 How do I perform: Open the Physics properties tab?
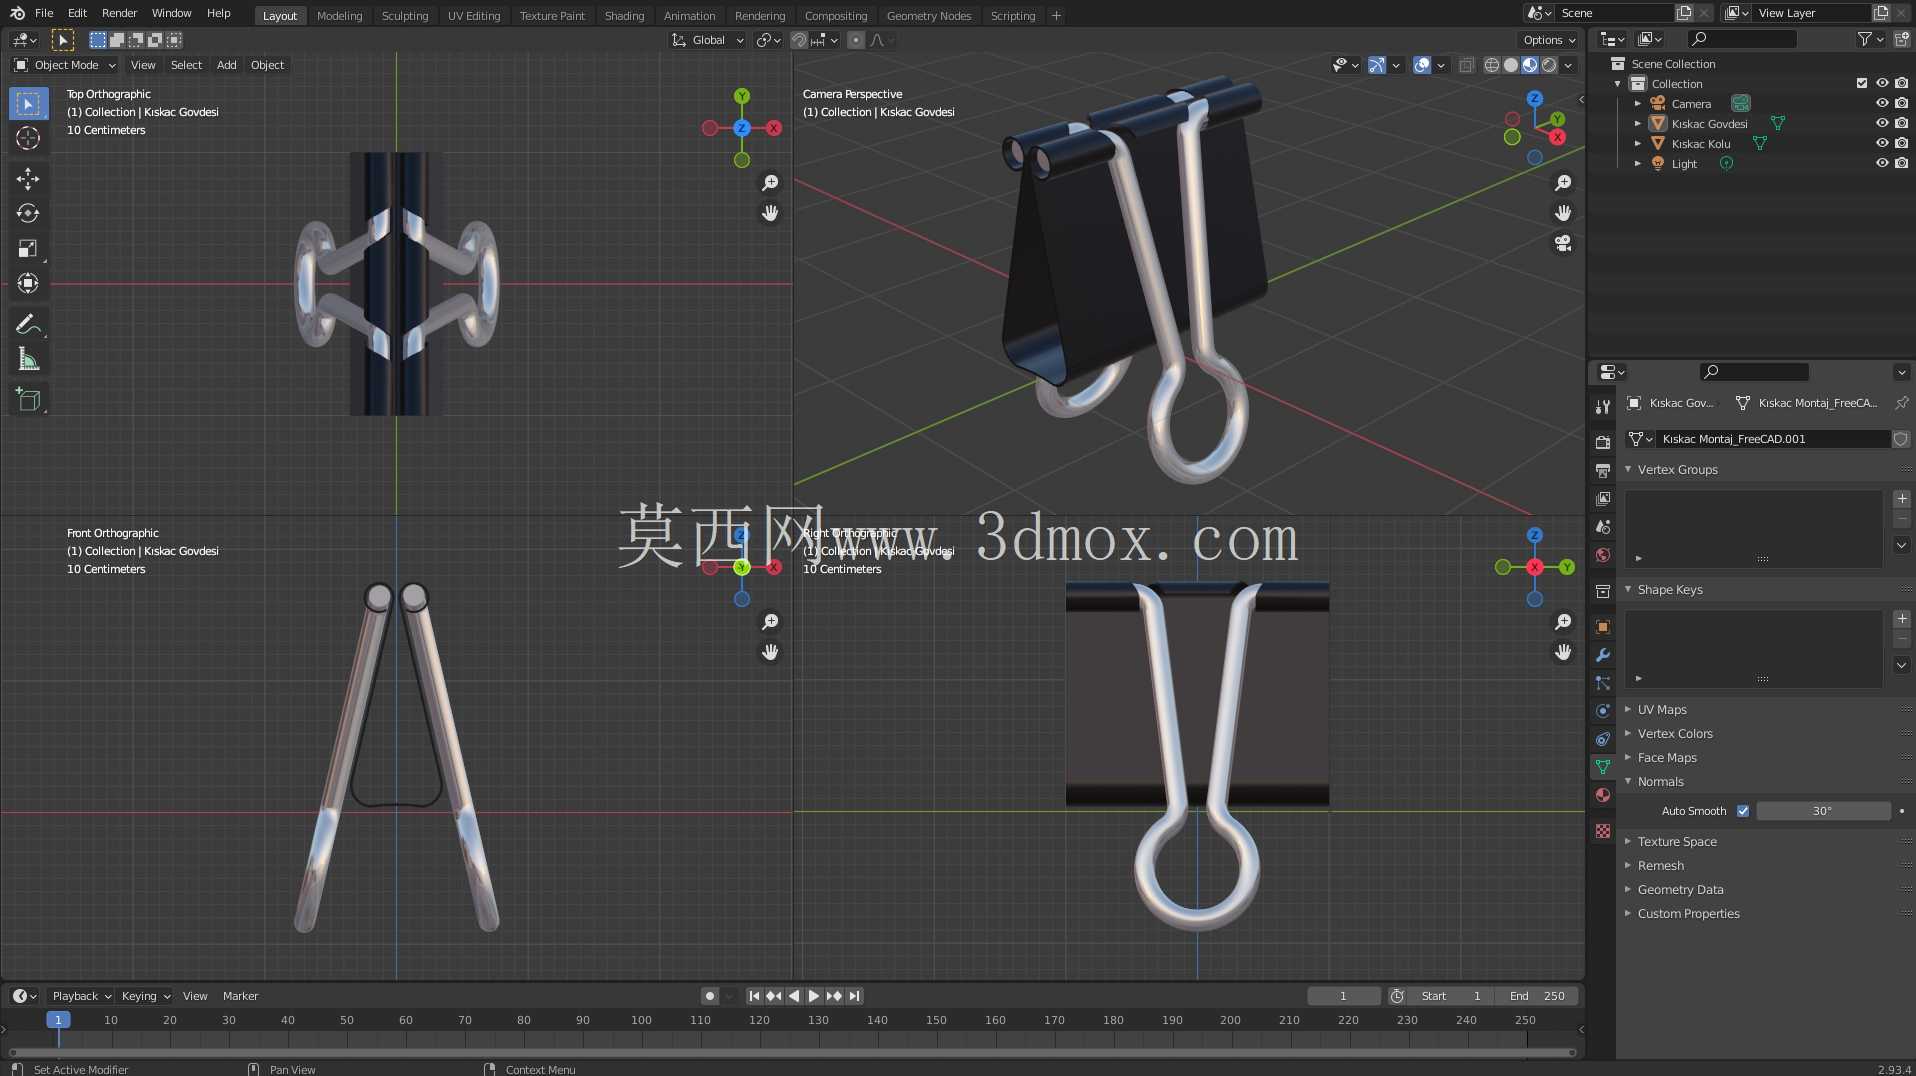(x=1603, y=711)
